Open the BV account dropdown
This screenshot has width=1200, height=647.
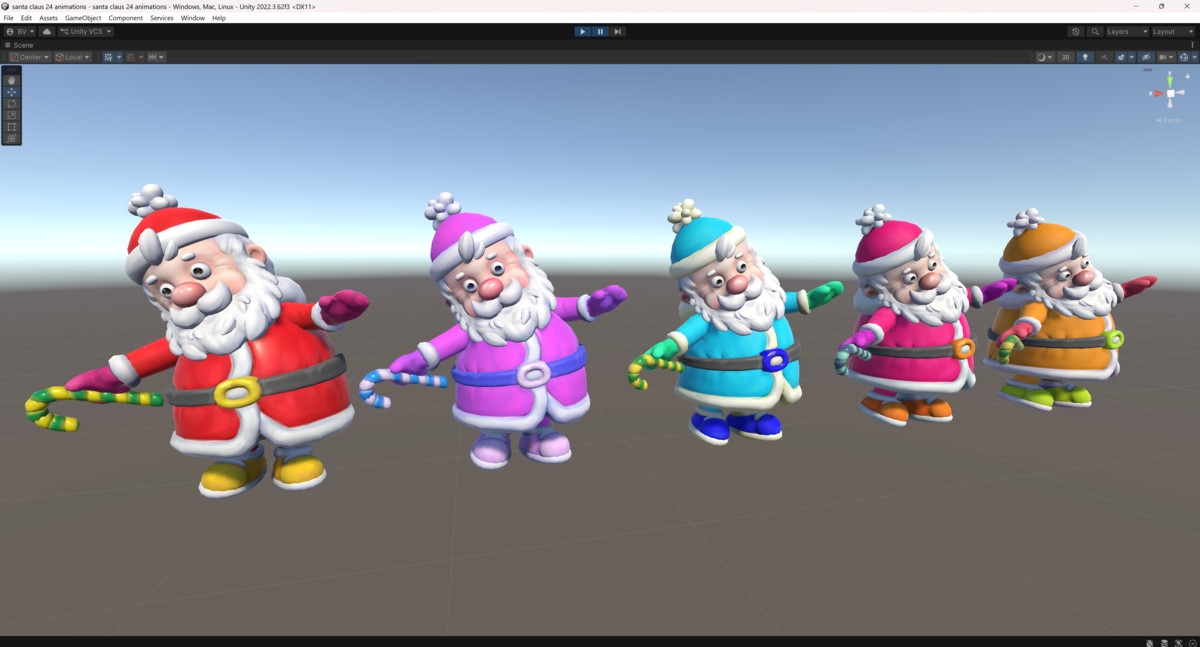pos(20,31)
